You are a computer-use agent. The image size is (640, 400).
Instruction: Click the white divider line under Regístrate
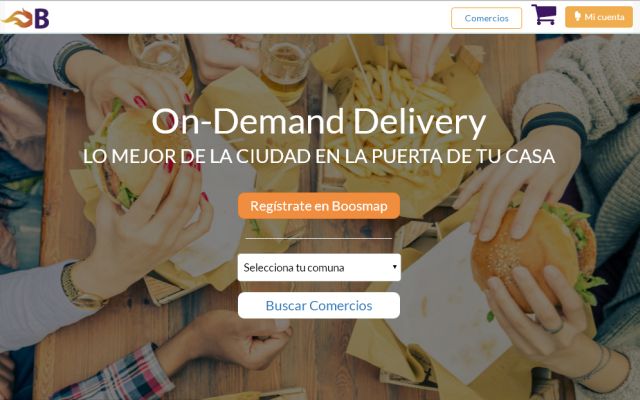(319, 238)
